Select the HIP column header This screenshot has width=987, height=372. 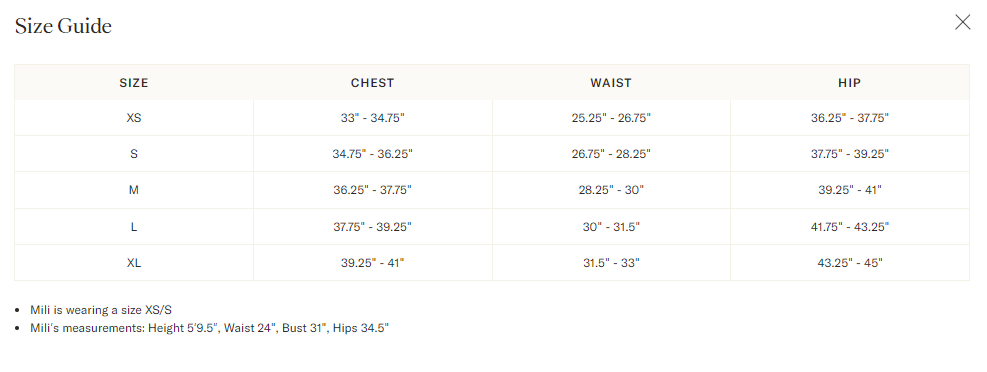click(850, 82)
